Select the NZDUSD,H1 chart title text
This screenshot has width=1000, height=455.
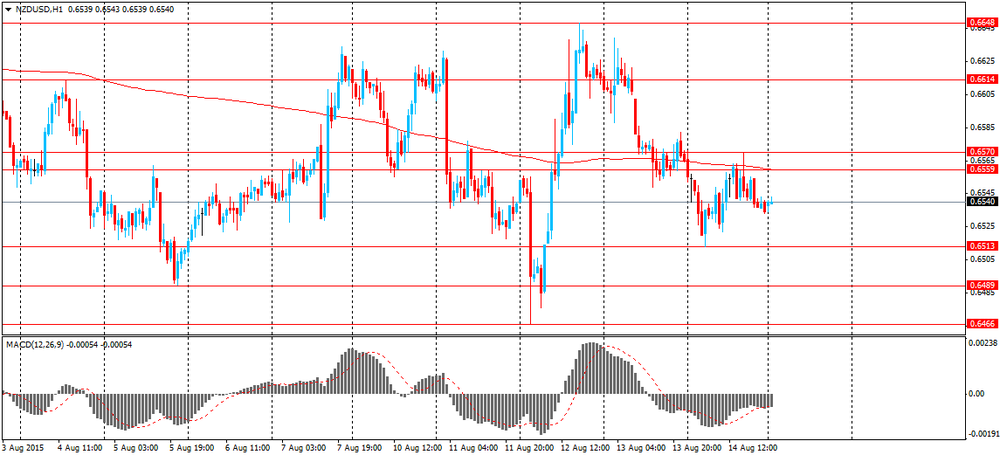[34, 10]
